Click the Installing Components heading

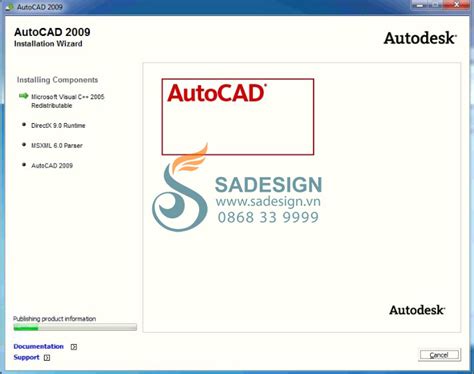tap(57, 80)
